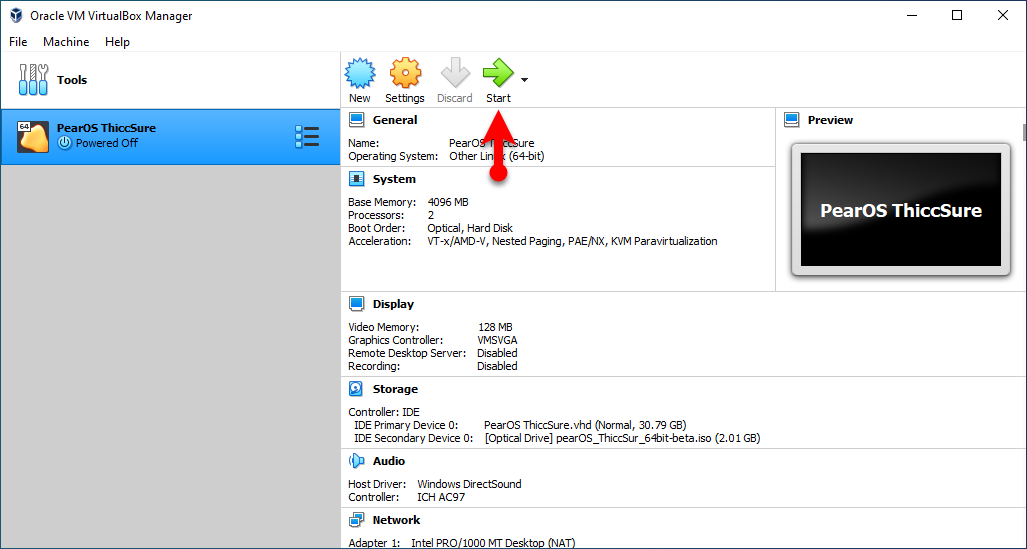
Task: Close the VirtualBox Manager window
Action: click(1003, 15)
